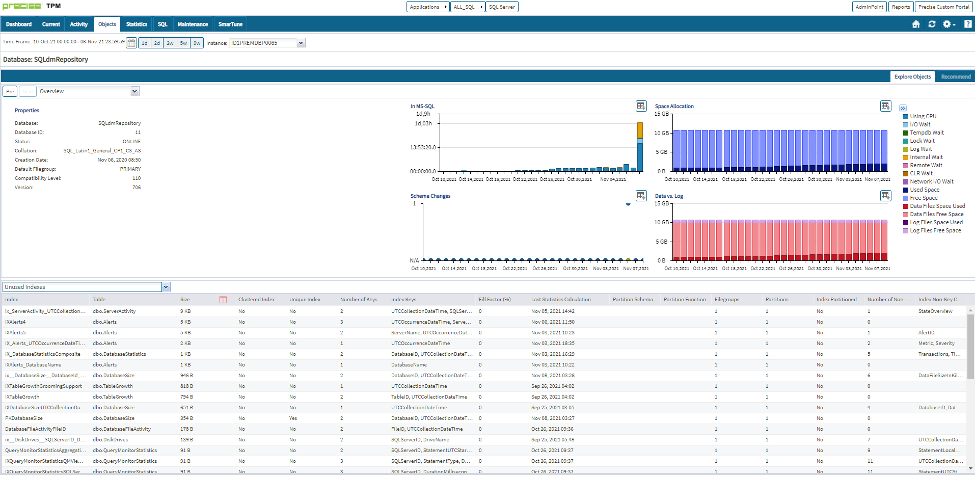Sort table by Table column header
977x477 pixels.
133,300
